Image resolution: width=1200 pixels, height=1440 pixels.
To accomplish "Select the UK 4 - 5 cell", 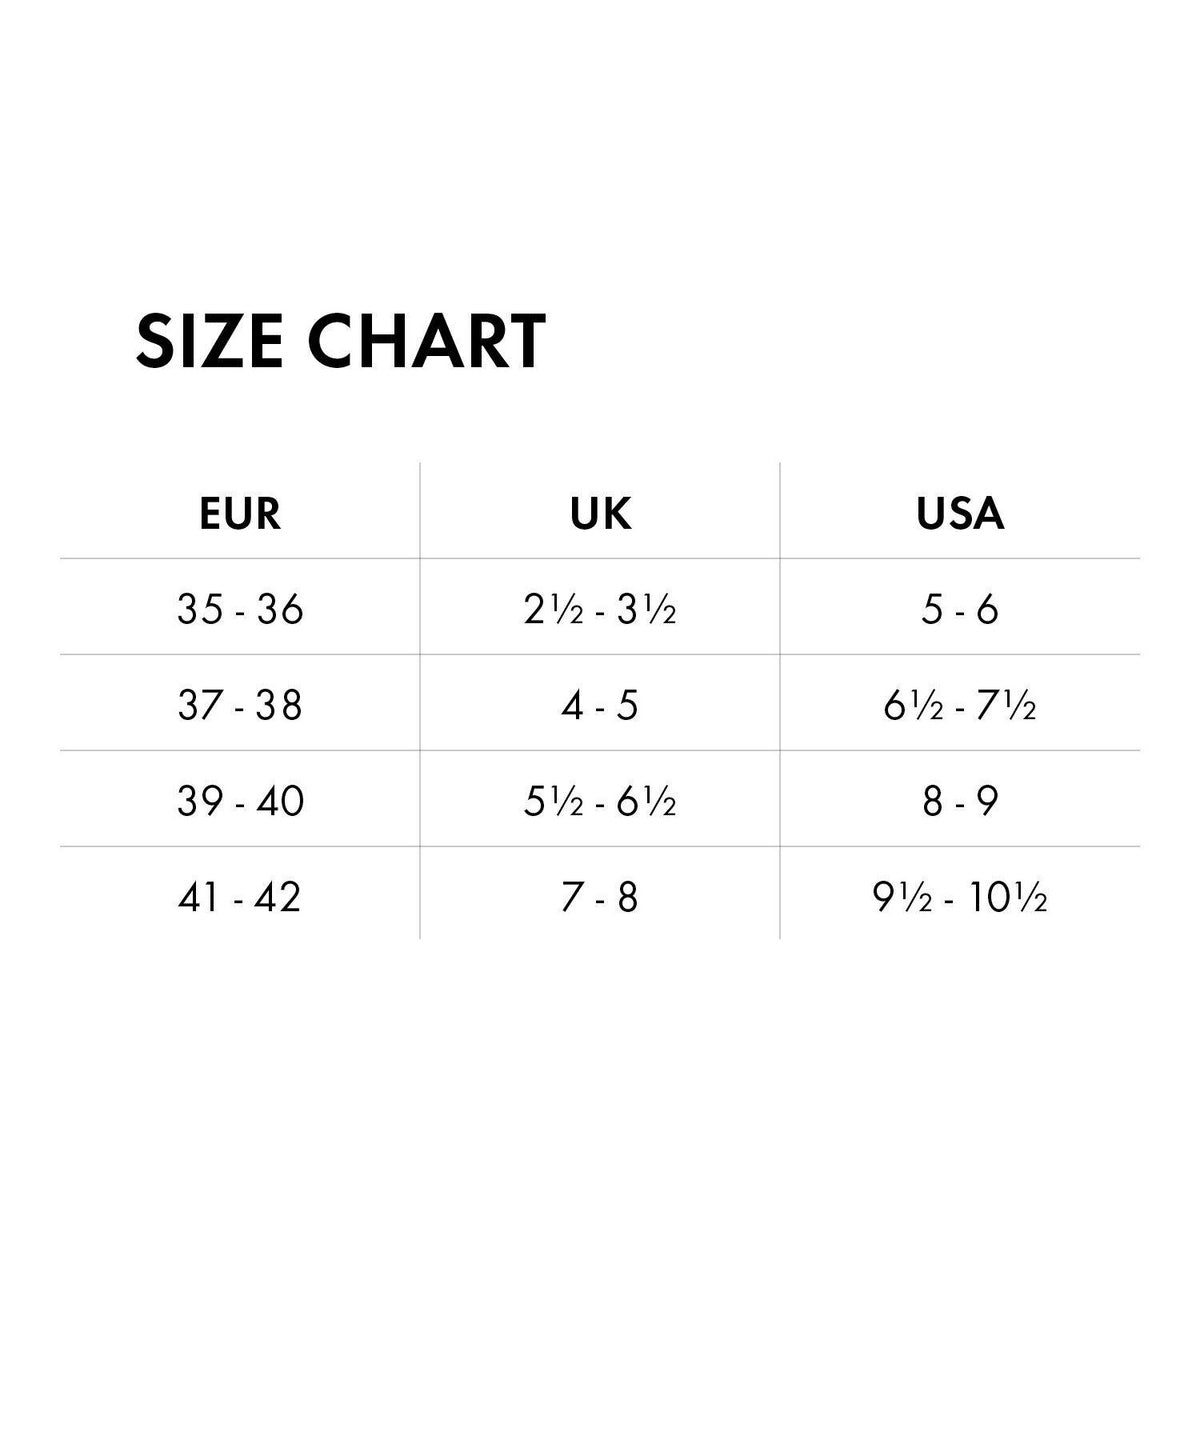I will (x=600, y=705).
